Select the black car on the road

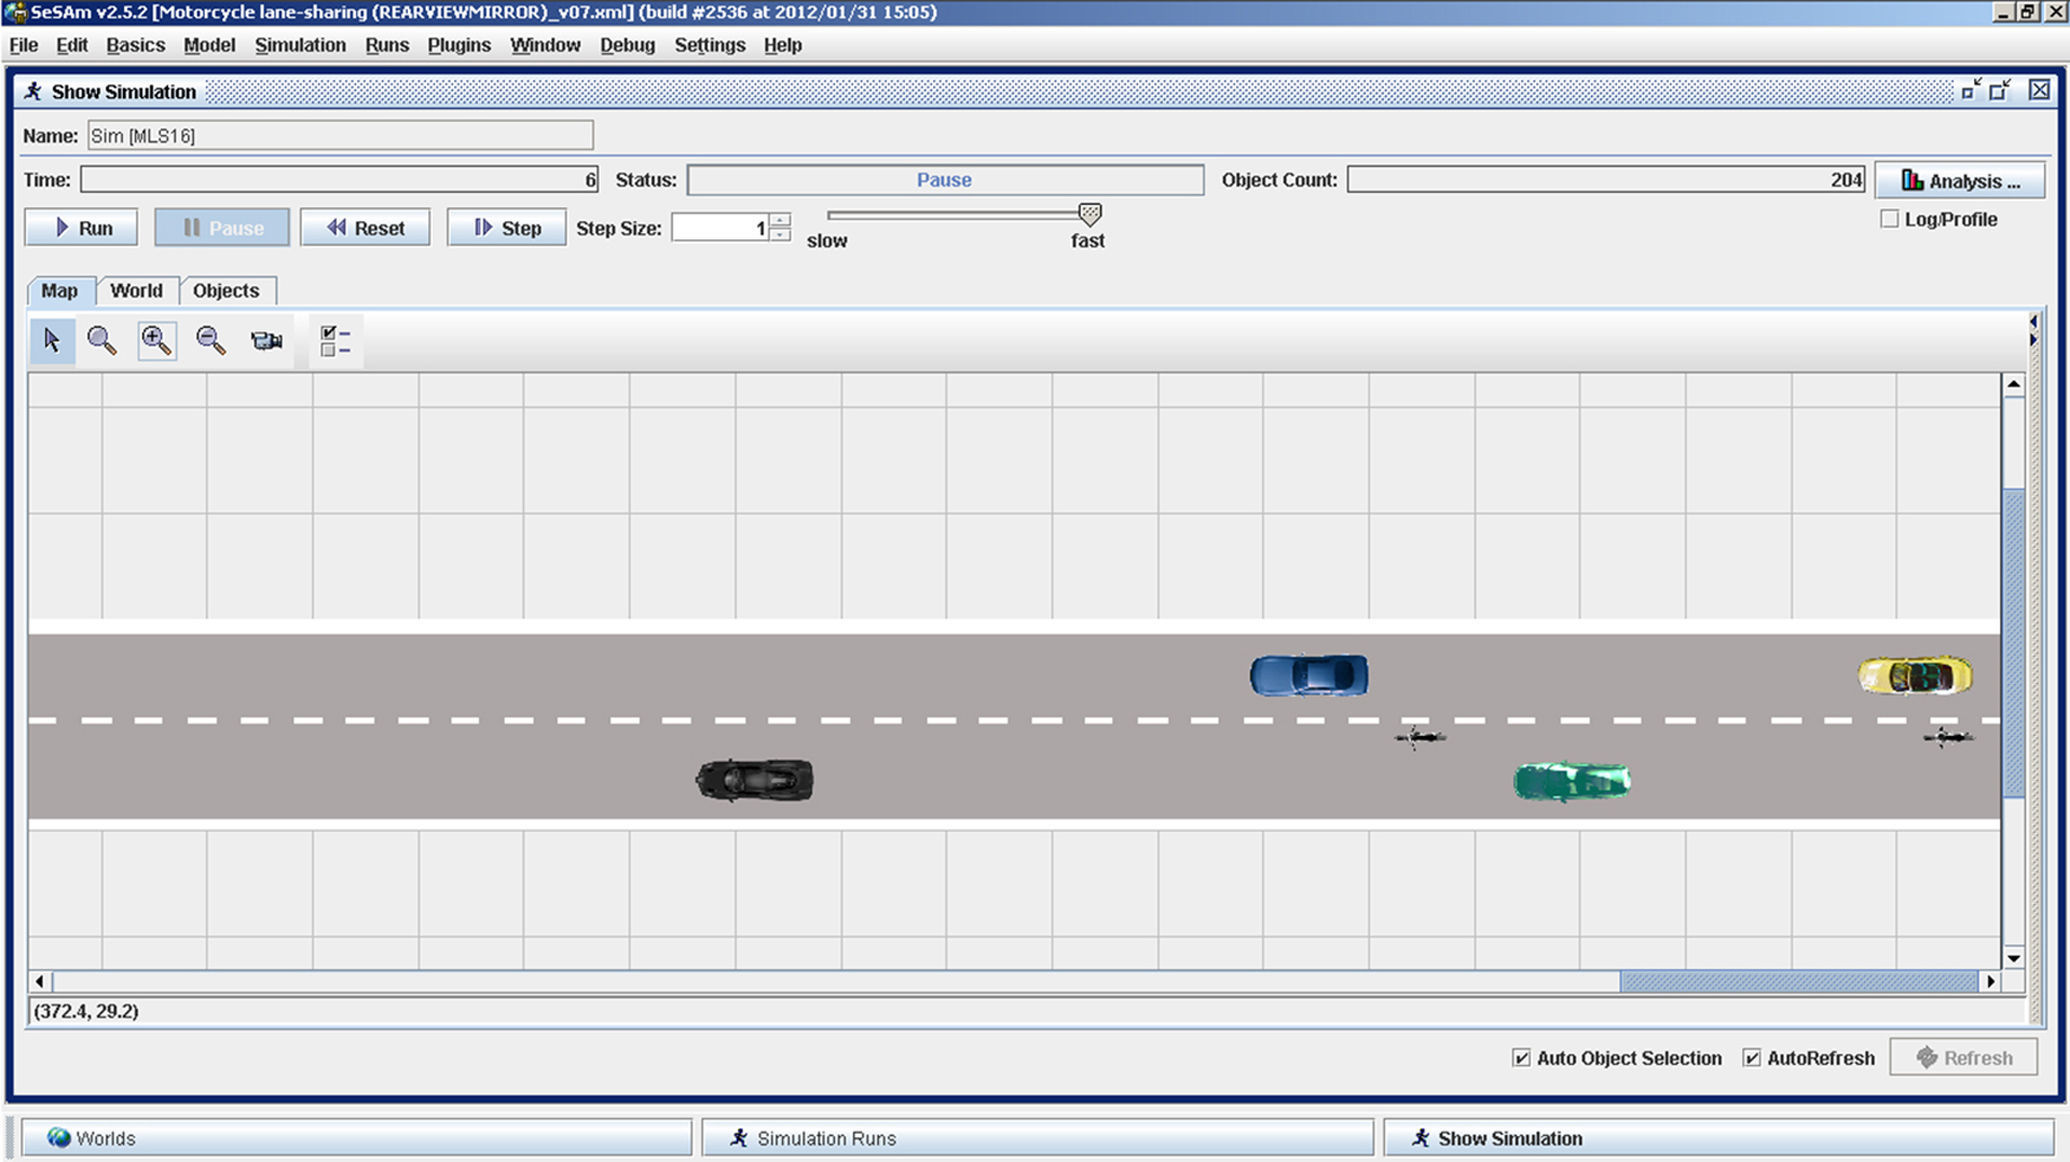[755, 780]
